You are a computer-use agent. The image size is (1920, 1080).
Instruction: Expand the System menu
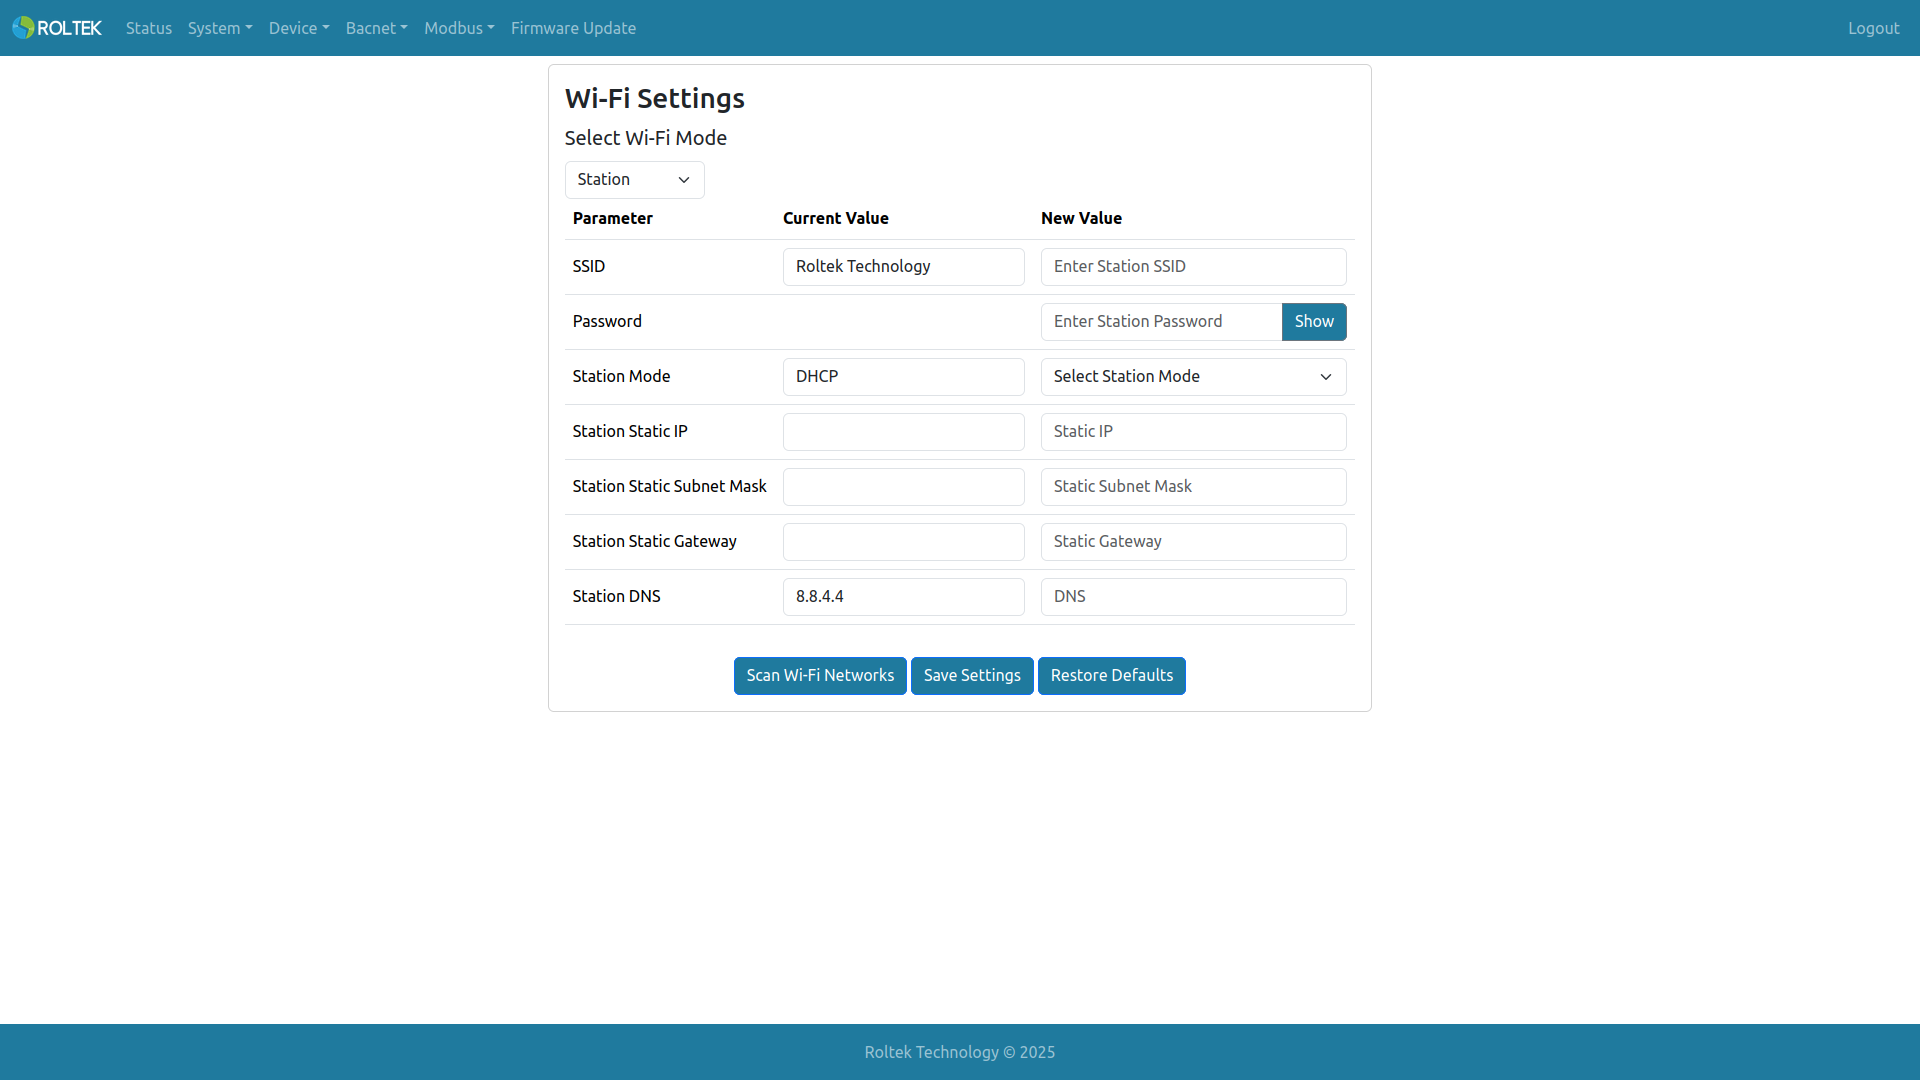coord(220,28)
